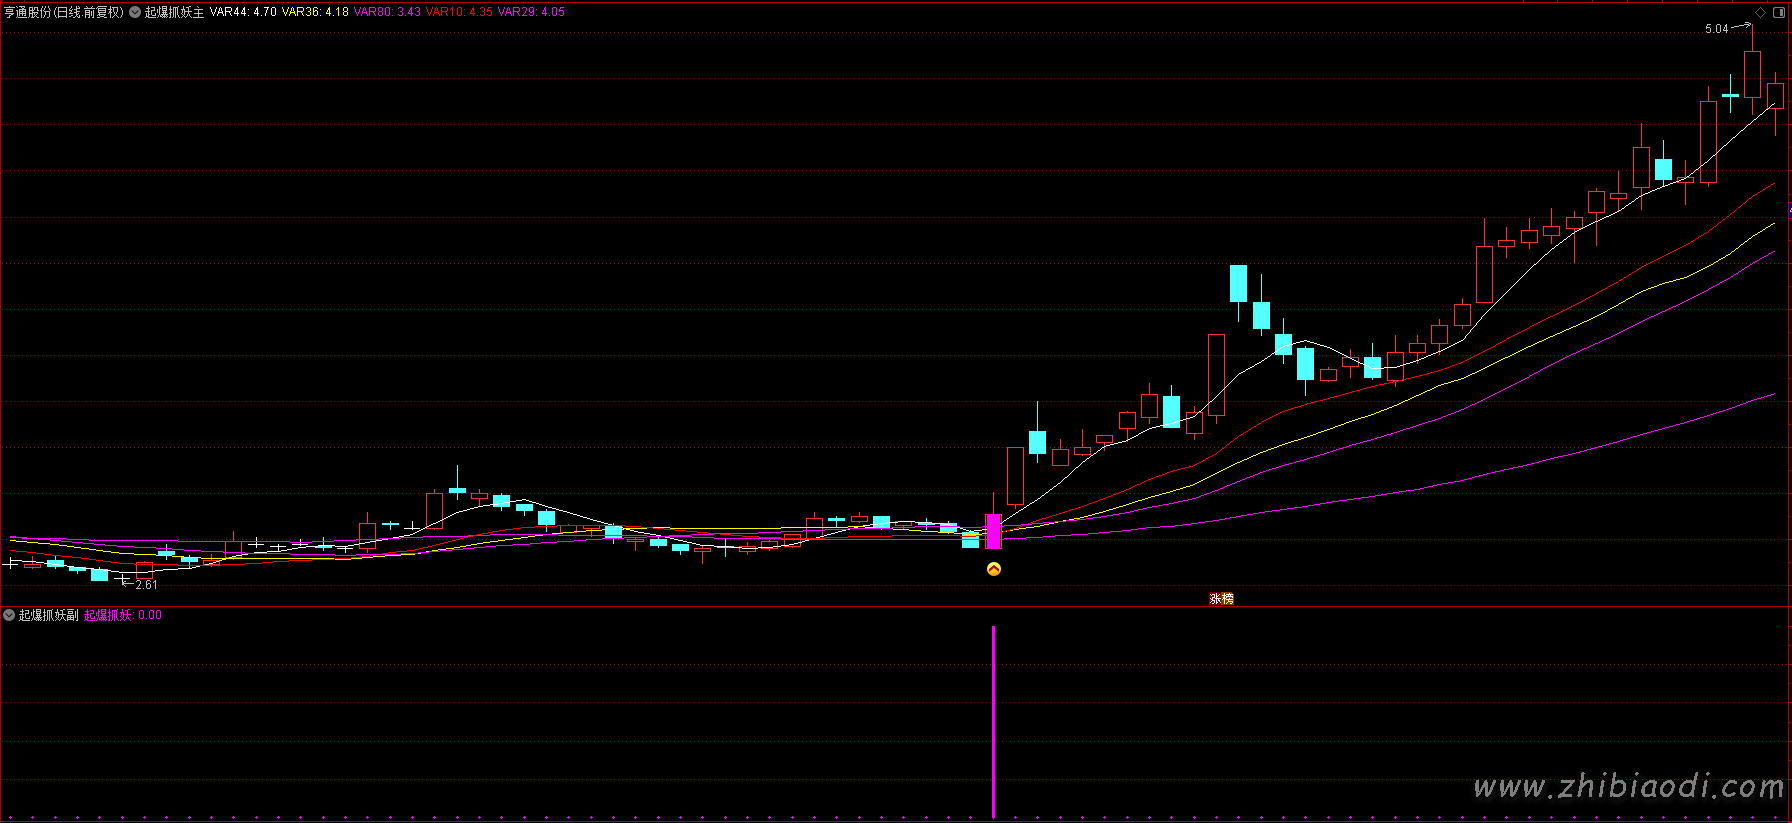Open the 起爆抓妖主 indicator dropdown arrow
Viewport: 1792px width, 823px height.
coord(135,12)
